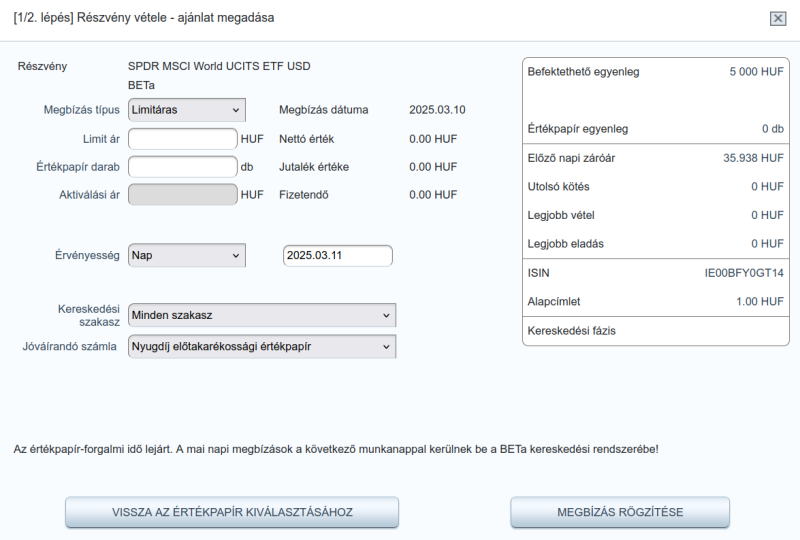Viewport: 800px width, 540px height.
Task: Click the Előző napi záróár value
Action: [x=753, y=158]
